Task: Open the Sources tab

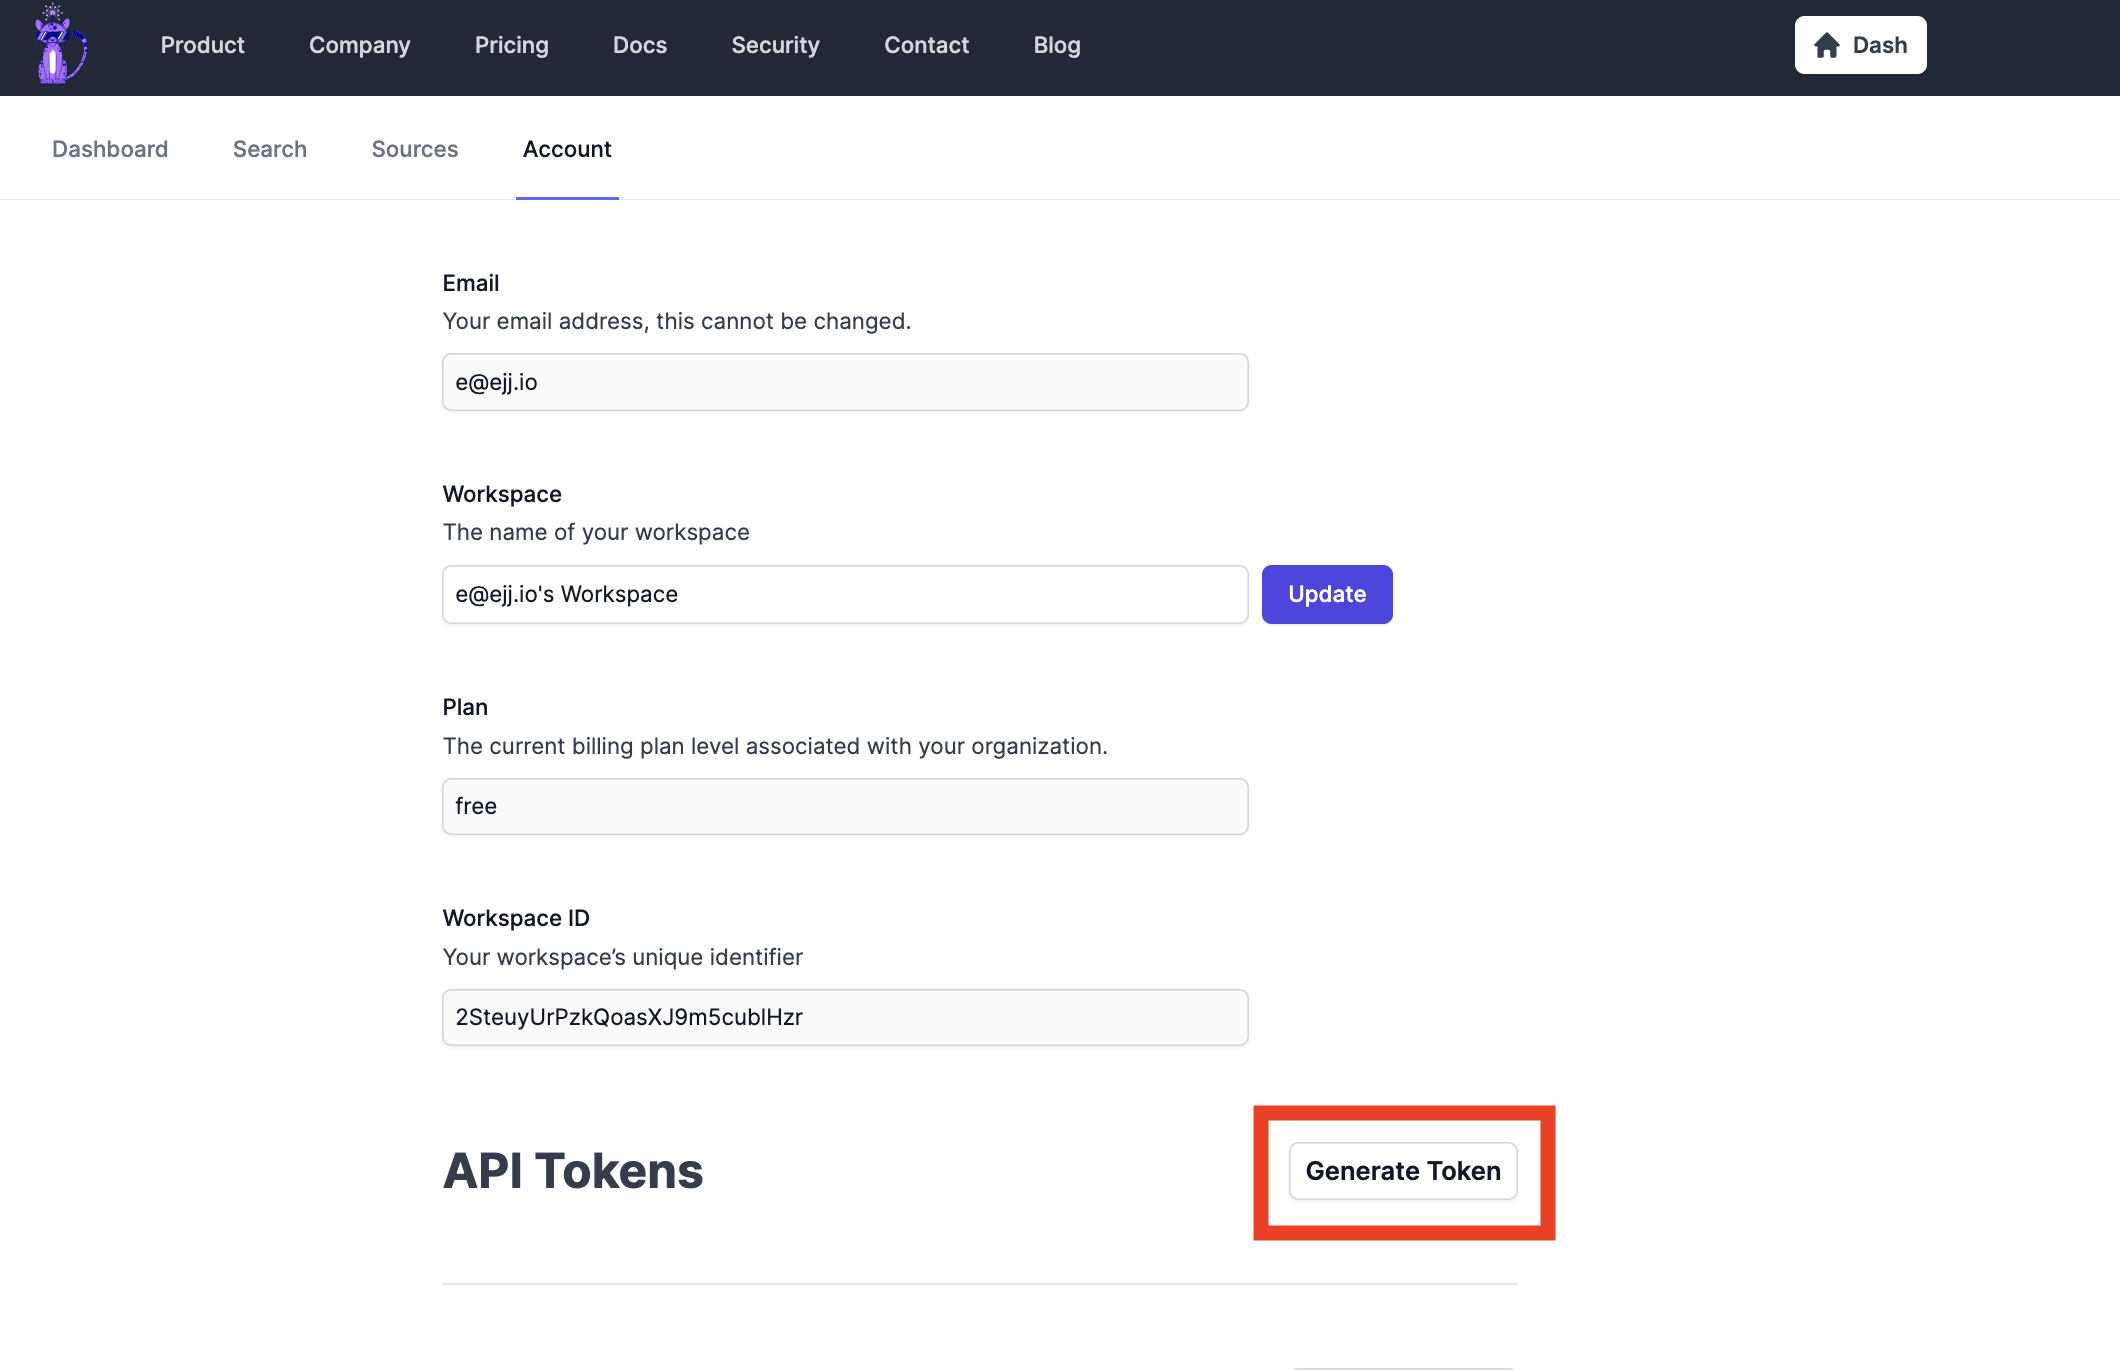Action: point(414,149)
